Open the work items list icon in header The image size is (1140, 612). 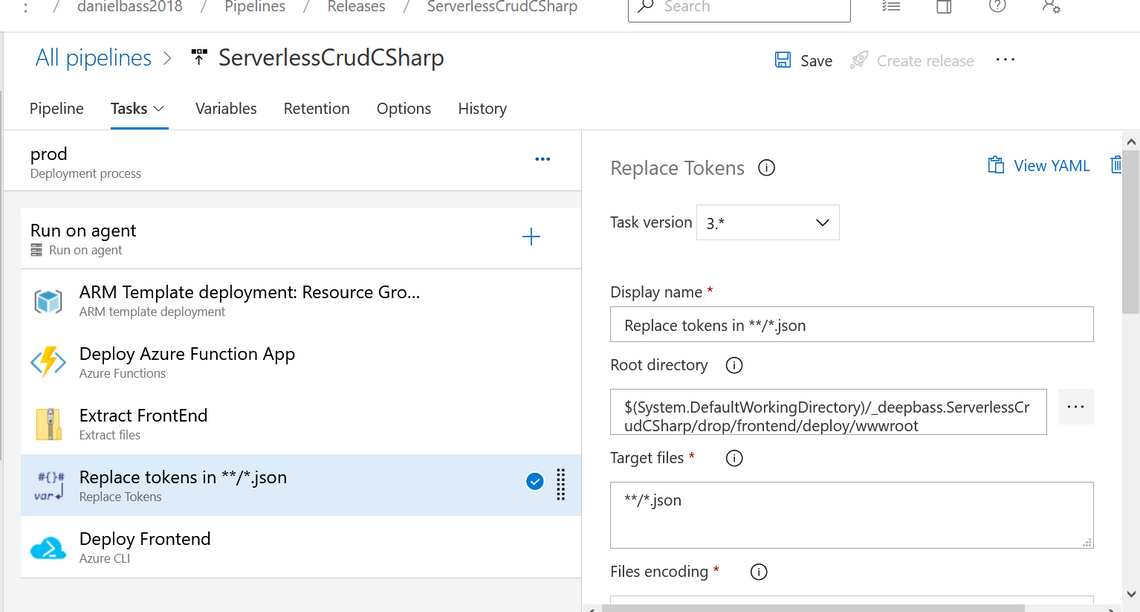click(891, 7)
